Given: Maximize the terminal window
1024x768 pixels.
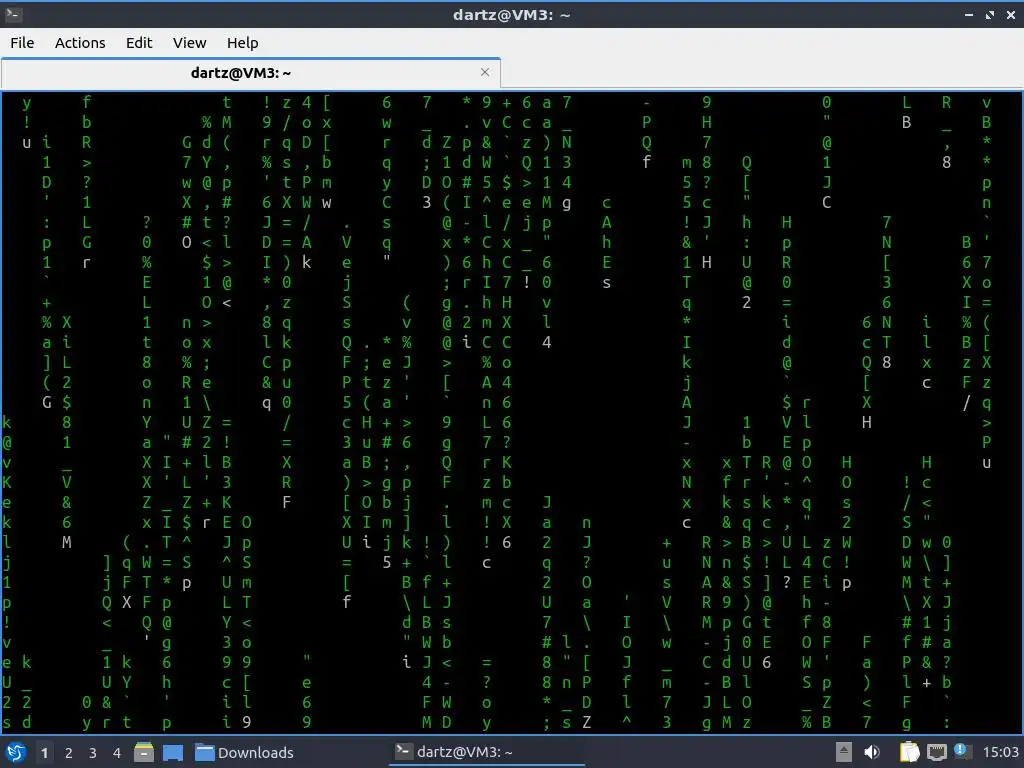Looking at the screenshot, I should click(990, 14).
